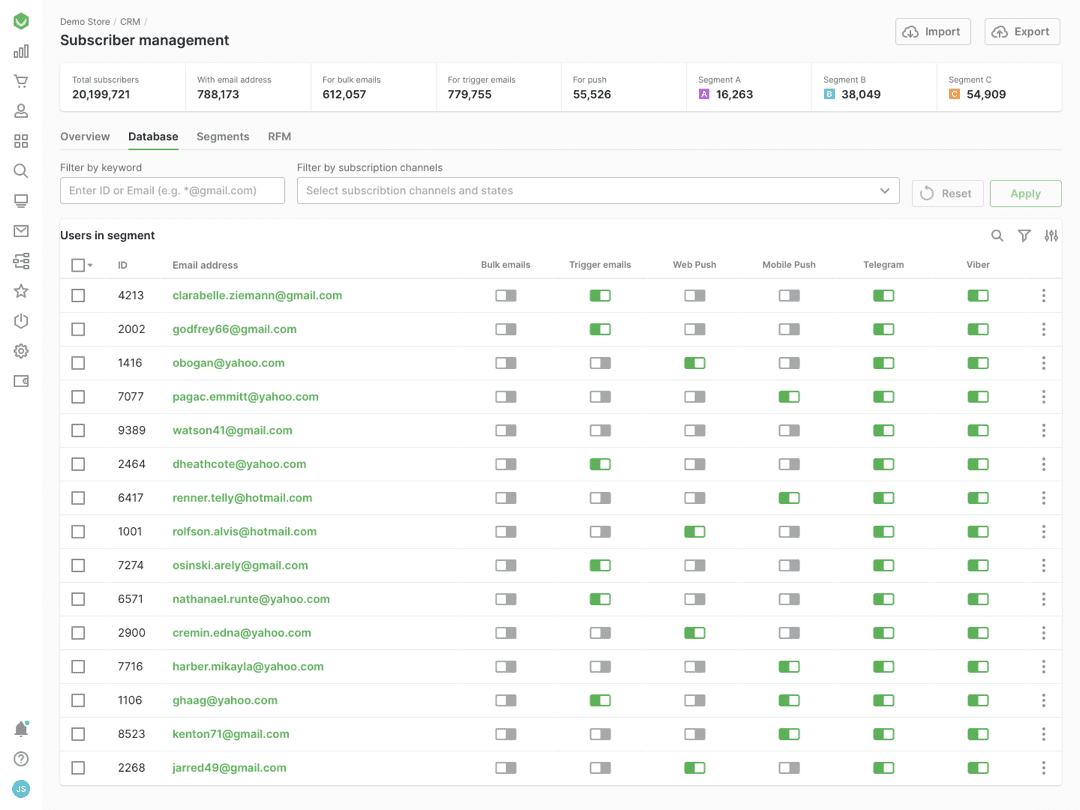Open the star favorites sidebar icon
The width and height of the screenshot is (1080, 810).
tap(21, 291)
